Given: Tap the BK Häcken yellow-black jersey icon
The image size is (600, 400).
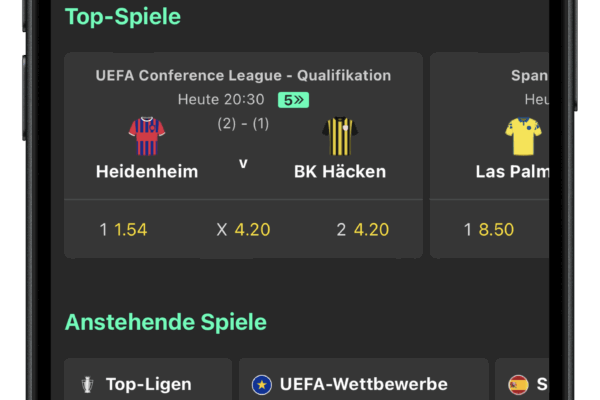Looking at the screenshot, I should click(x=340, y=136).
